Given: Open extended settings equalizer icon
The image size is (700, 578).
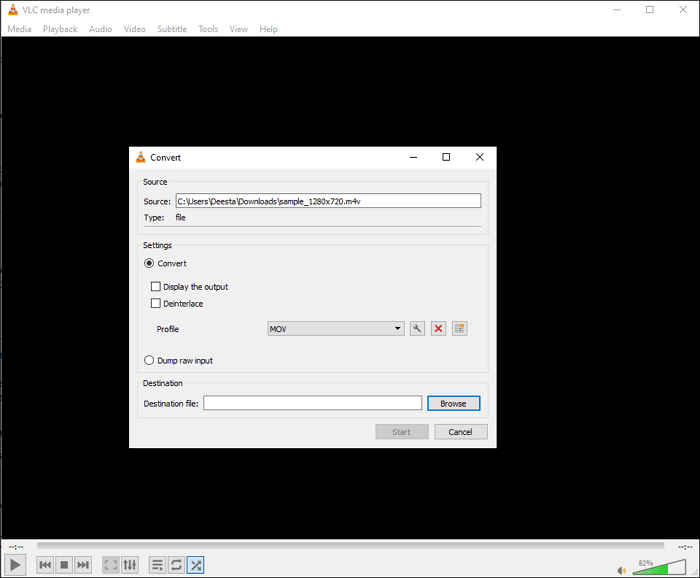Looking at the screenshot, I should pos(130,565).
